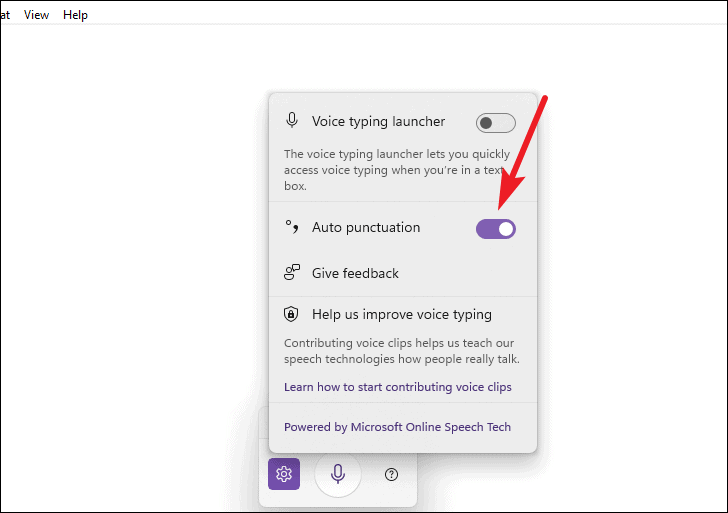
Task: Click the privacy shield lock icon
Action: [291, 314]
